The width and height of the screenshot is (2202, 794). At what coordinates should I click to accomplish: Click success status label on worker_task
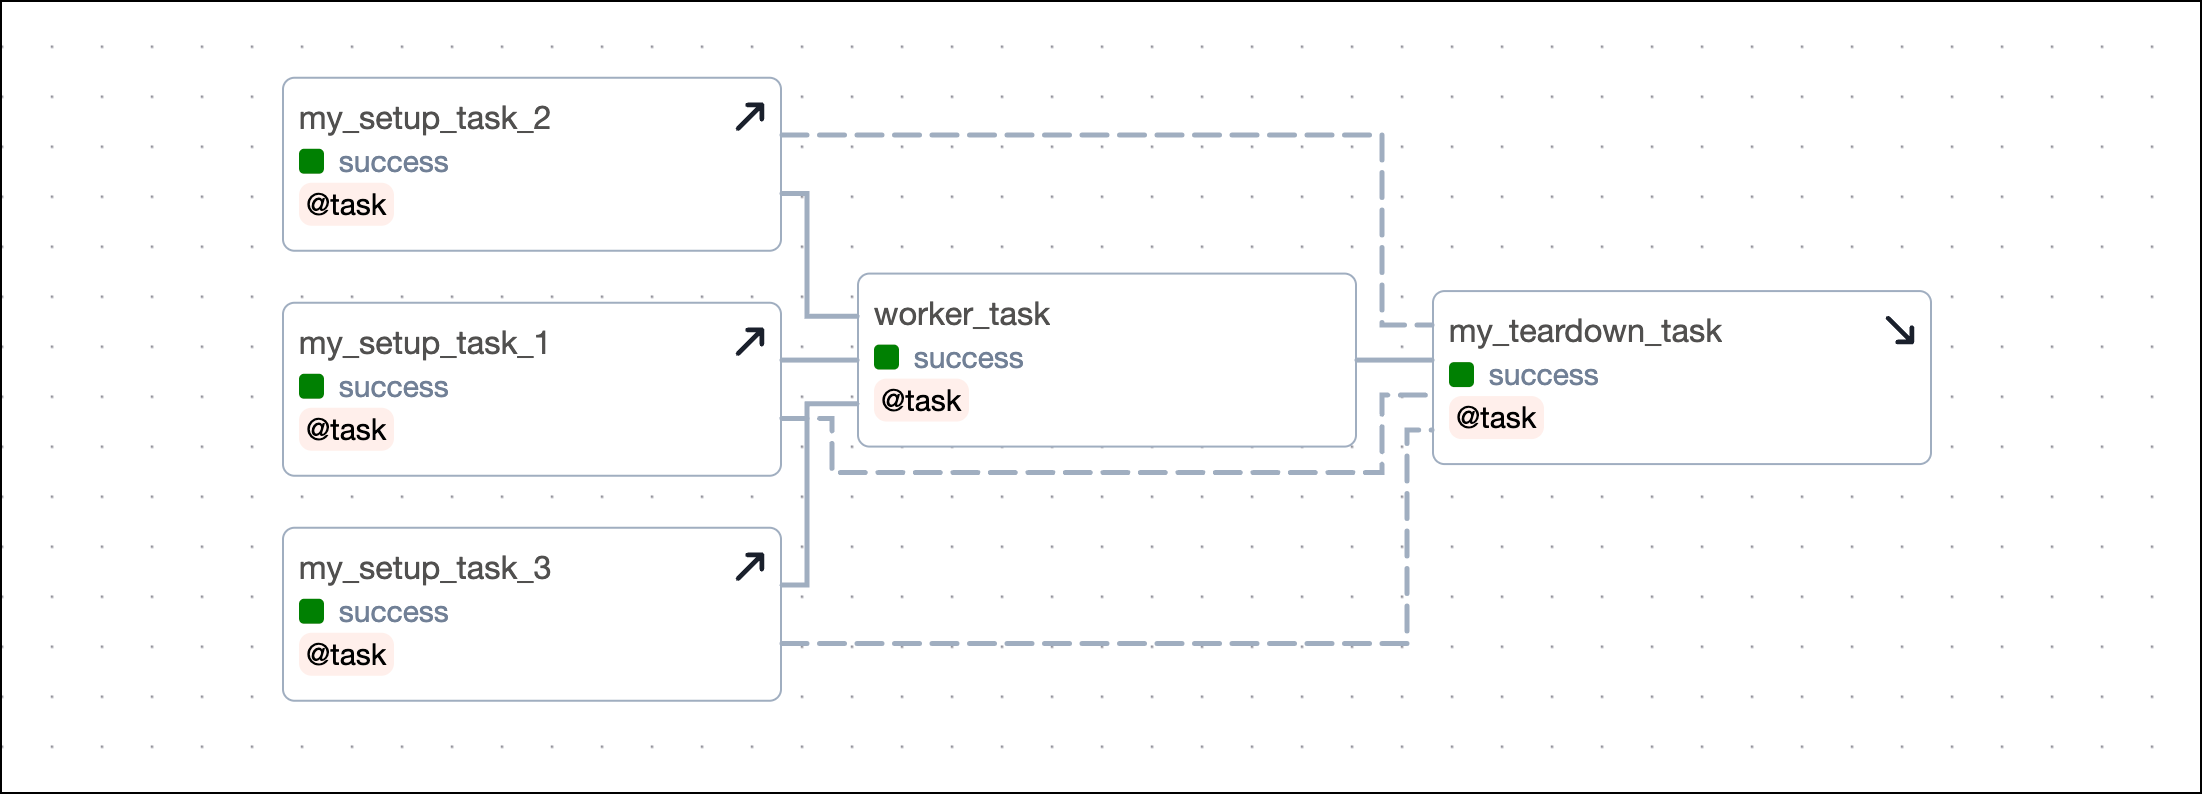[x=968, y=358]
